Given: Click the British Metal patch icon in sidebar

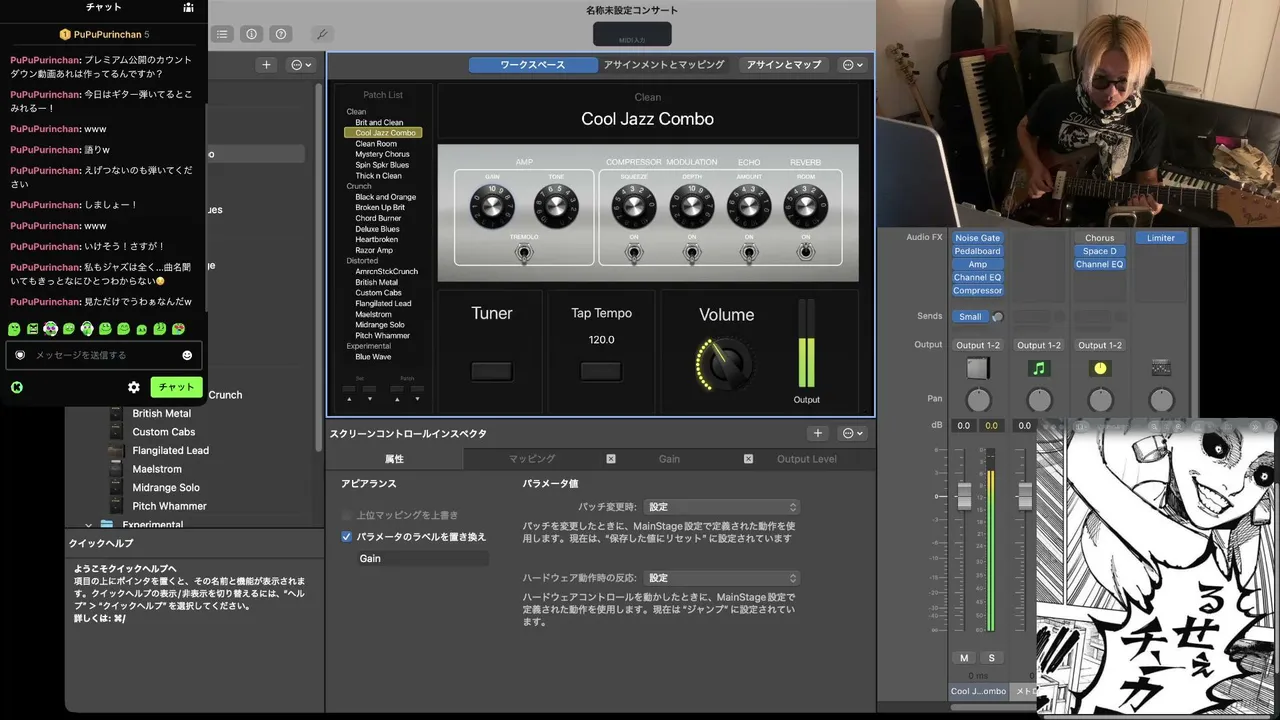Looking at the screenshot, I should [x=116, y=414].
